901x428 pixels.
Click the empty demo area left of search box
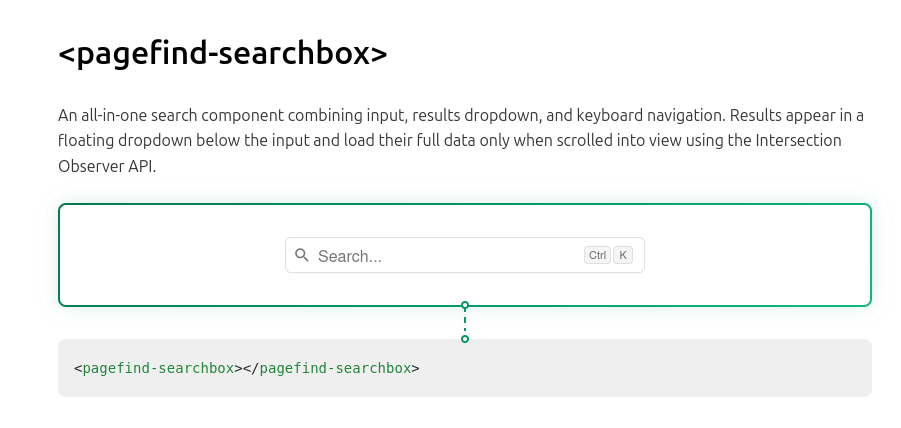tap(172, 255)
